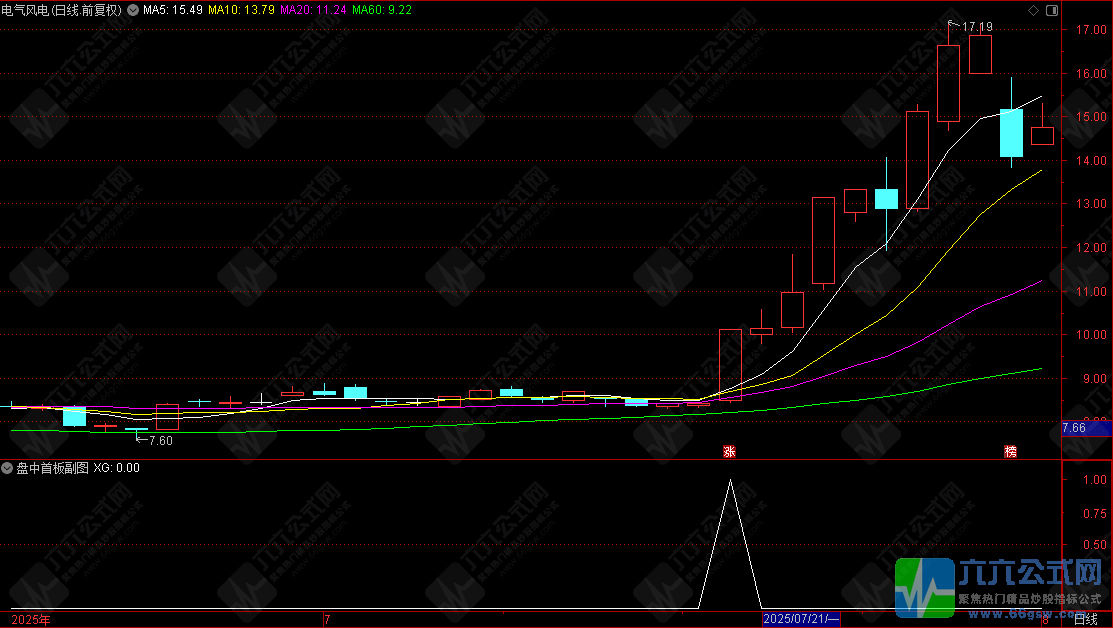The image size is (1113, 628).
Task: Click the 1.00 sub-chart axis label
Action: 1094,480
